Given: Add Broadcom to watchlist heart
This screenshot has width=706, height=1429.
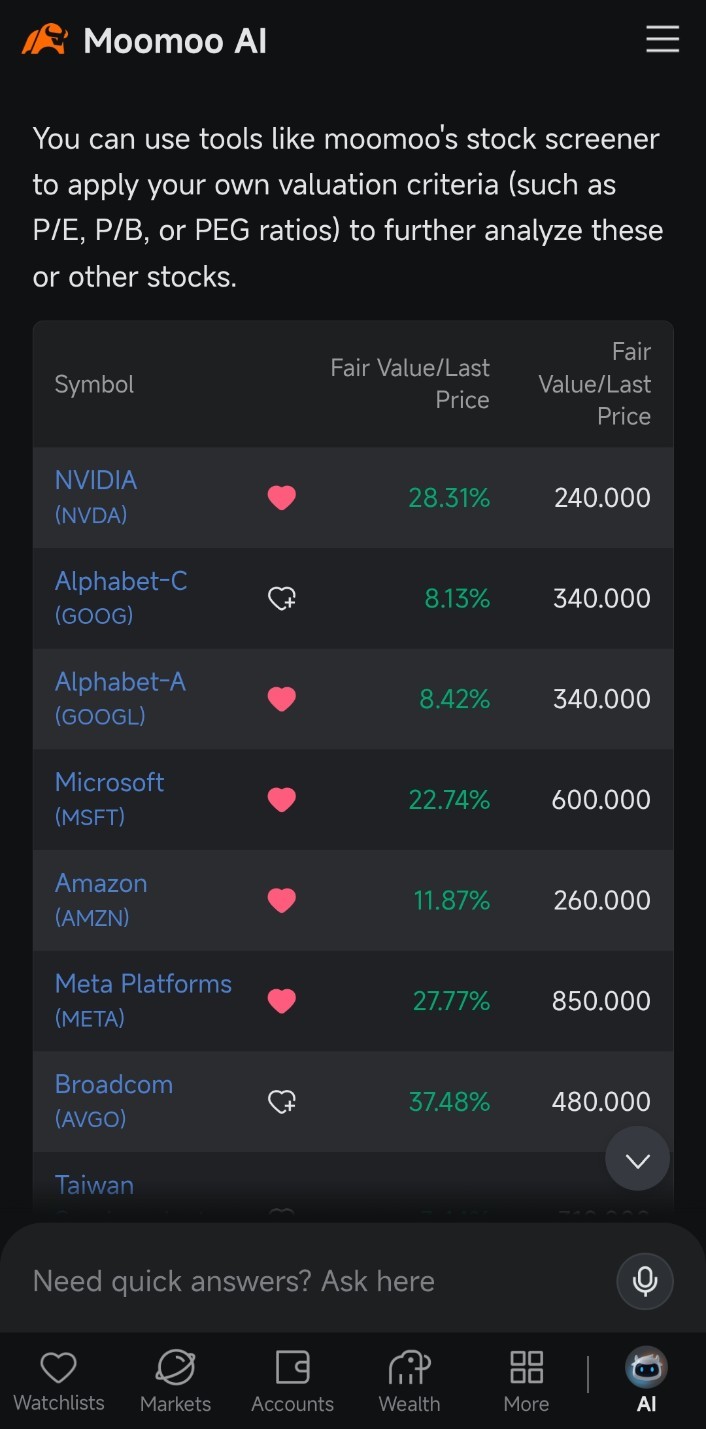Looking at the screenshot, I should pyautogui.click(x=282, y=1102).
